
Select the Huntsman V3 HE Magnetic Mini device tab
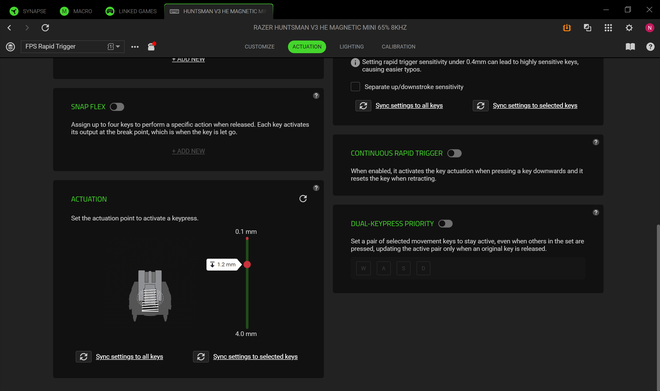coord(218,11)
